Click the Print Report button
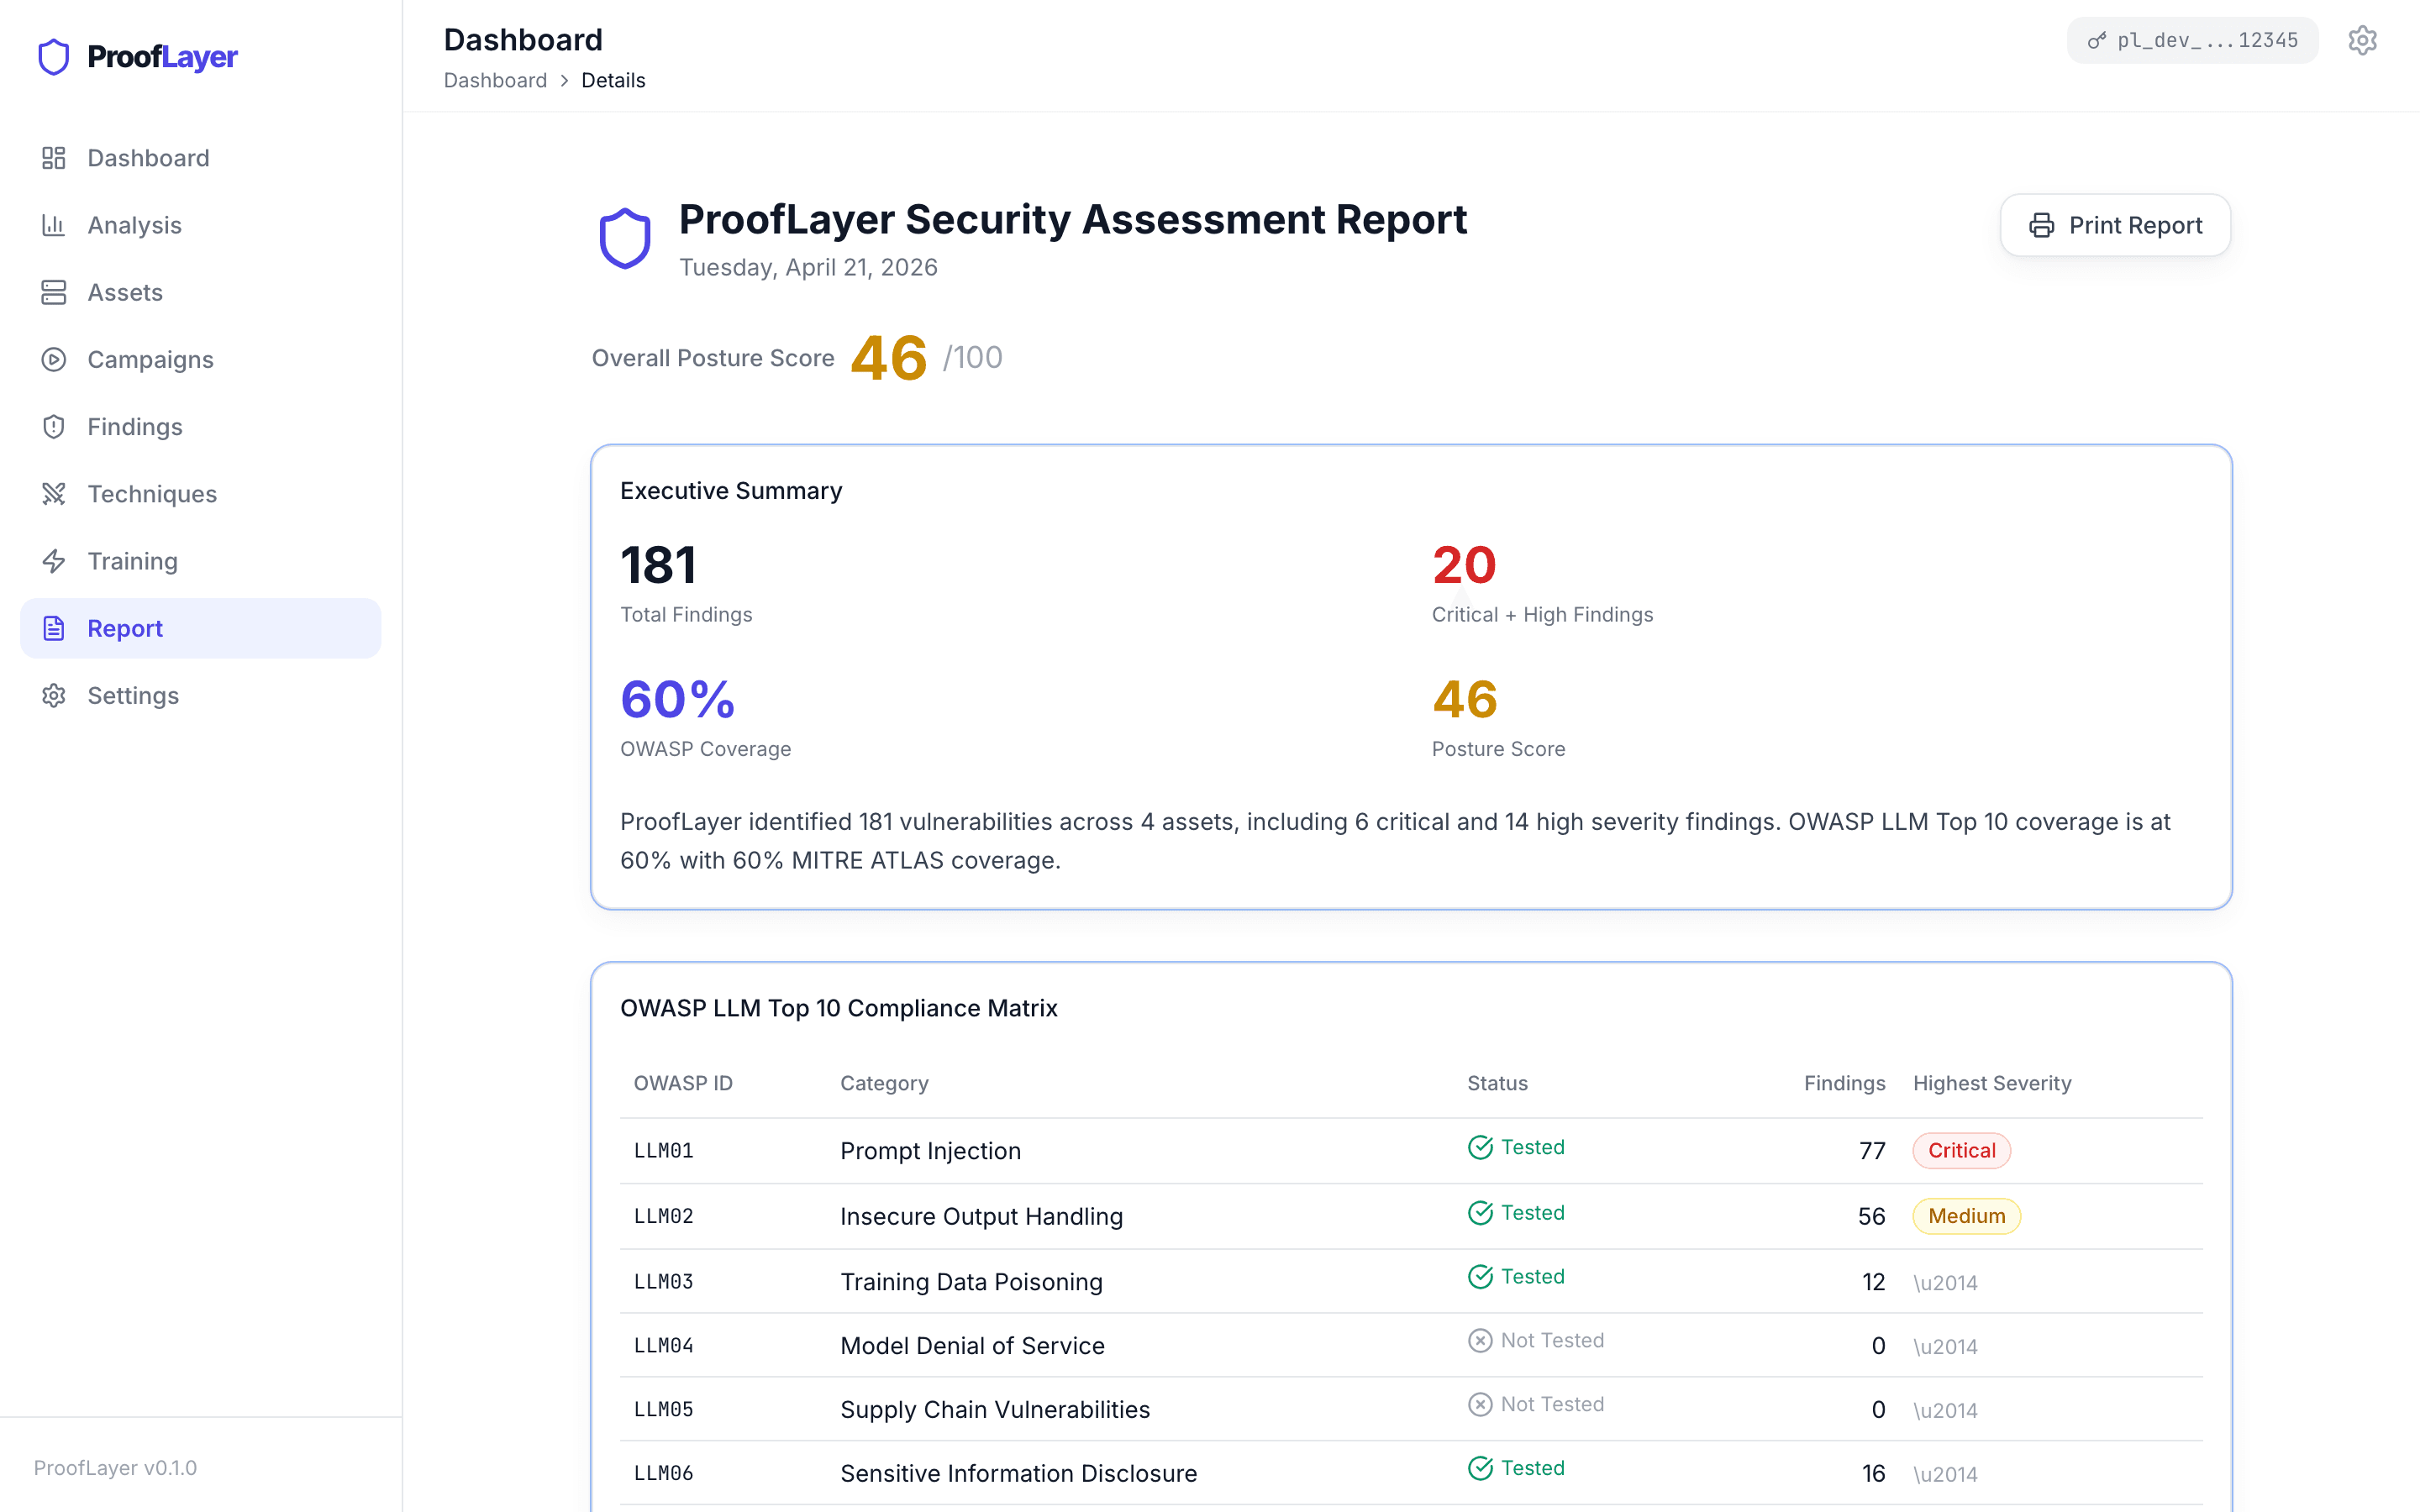The height and width of the screenshot is (1512, 2420). [2115, 225]
